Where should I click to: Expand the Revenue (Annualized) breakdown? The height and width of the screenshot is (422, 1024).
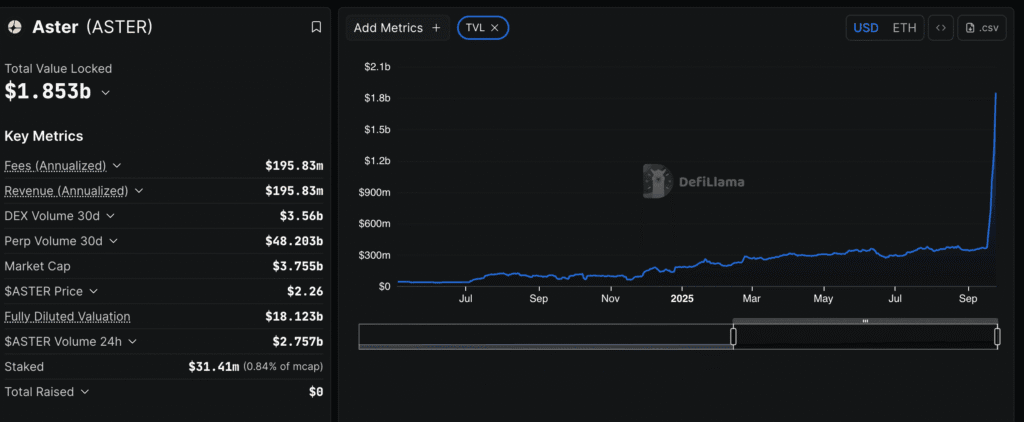click(x=139, y=190)
